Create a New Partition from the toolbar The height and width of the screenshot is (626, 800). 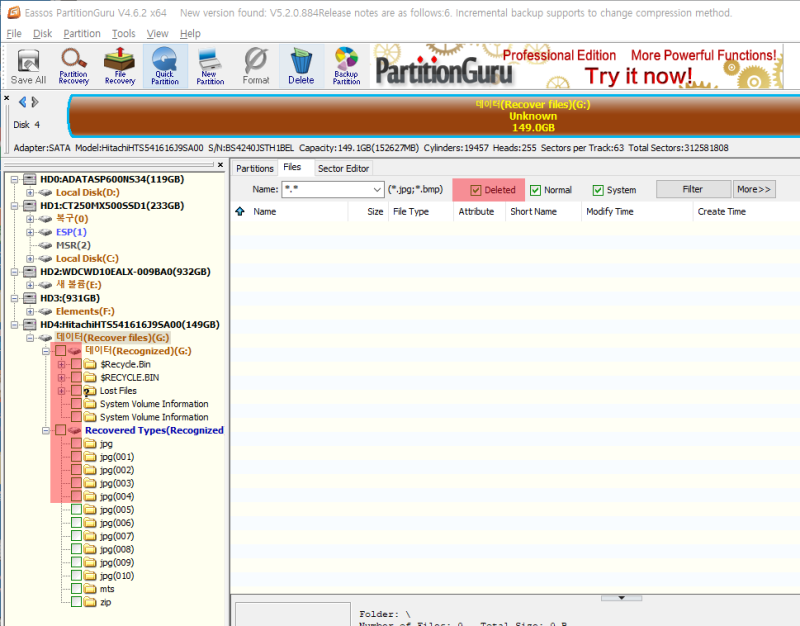[210, 66]
